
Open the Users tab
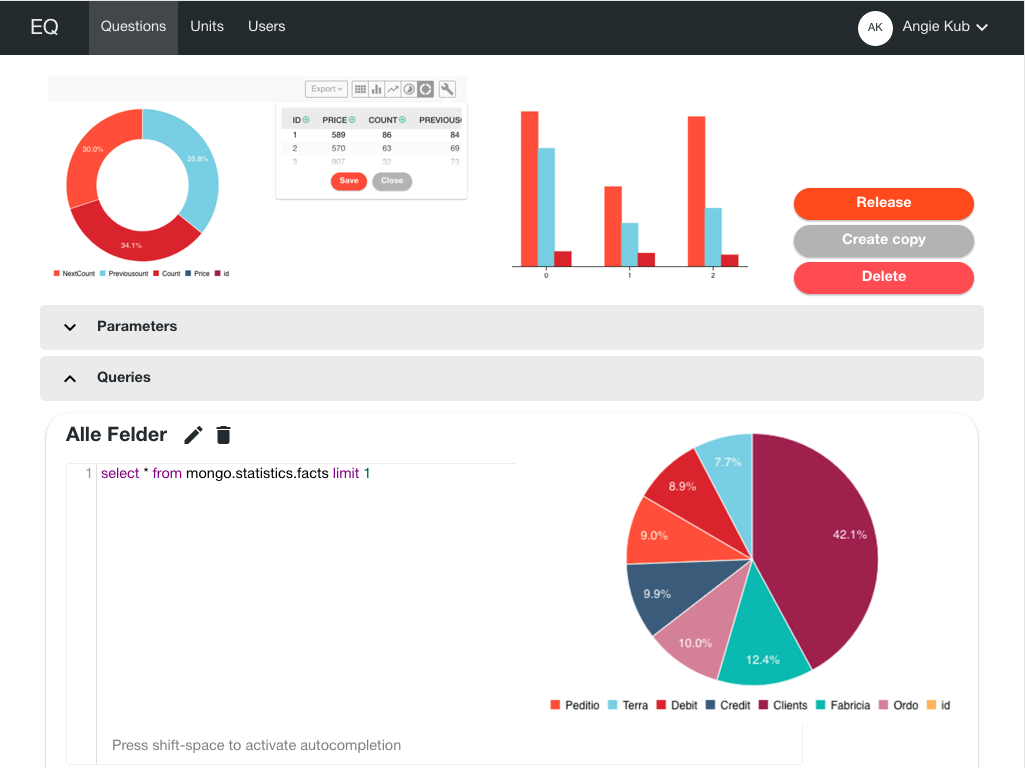click(x=267, y=27)
